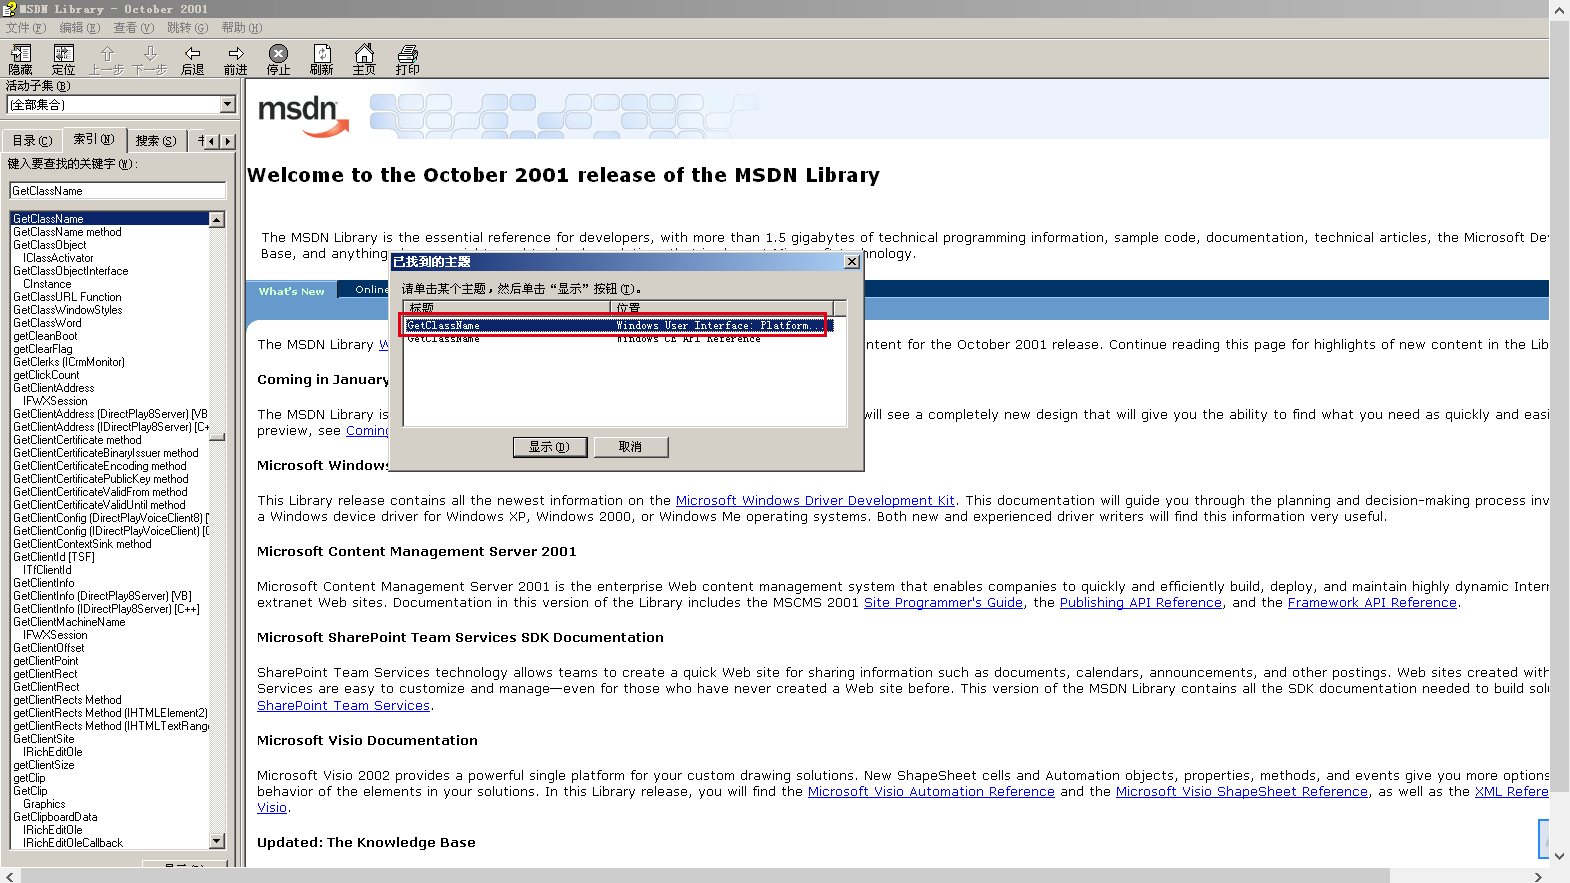The height and width of the screenshot is (883, 1570).
Task: Select the GetClientOffset index entry
Action: pos(49,648)
